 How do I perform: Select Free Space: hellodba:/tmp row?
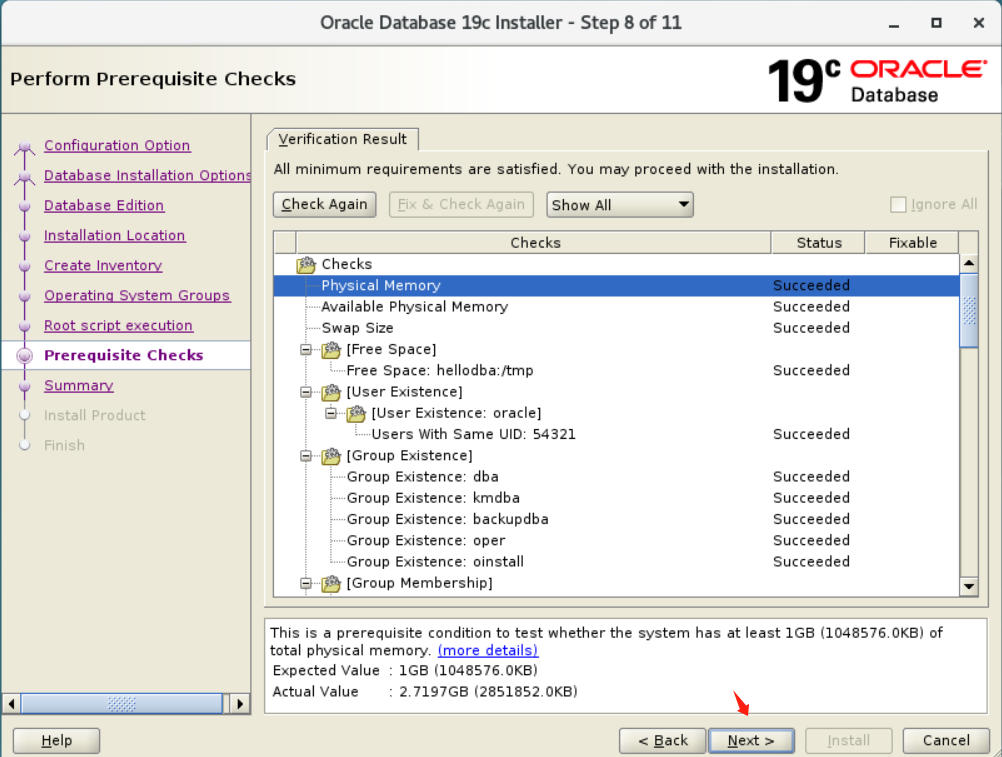click(617, 371)
